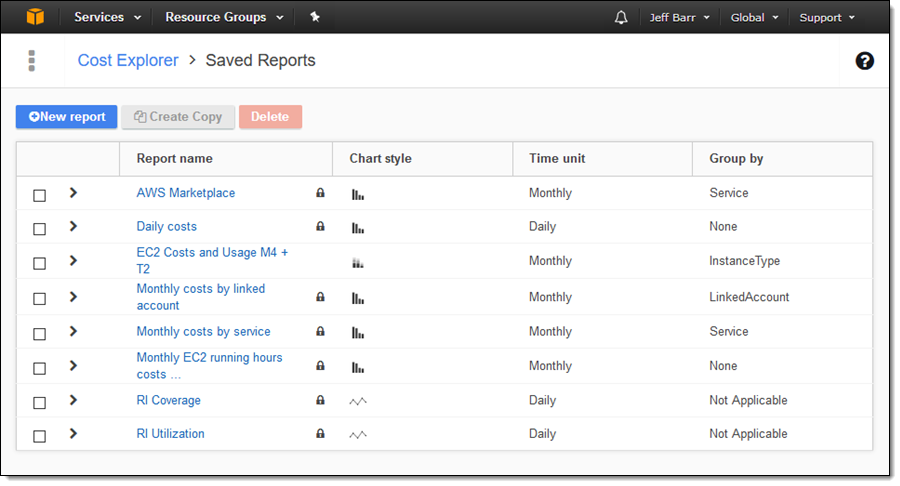Click the New report button
The height and width of the screenshot is (486, 900).
(x=67, y=117)
